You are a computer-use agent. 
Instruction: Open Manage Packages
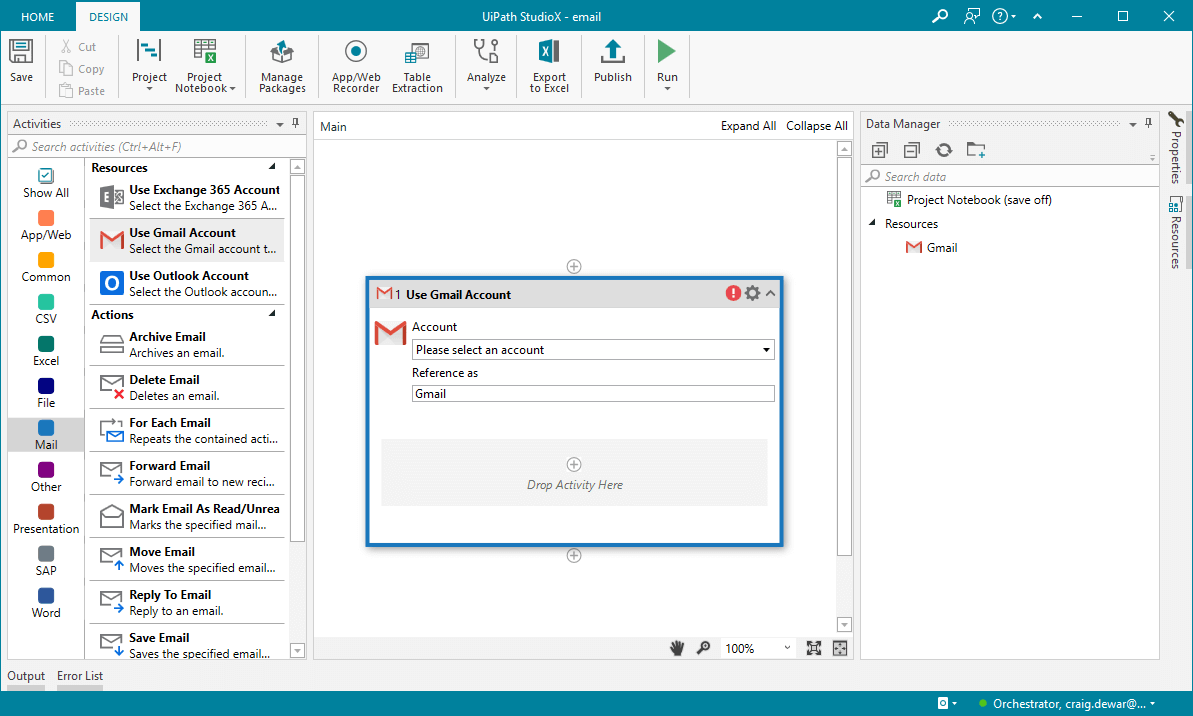[282, 65]
